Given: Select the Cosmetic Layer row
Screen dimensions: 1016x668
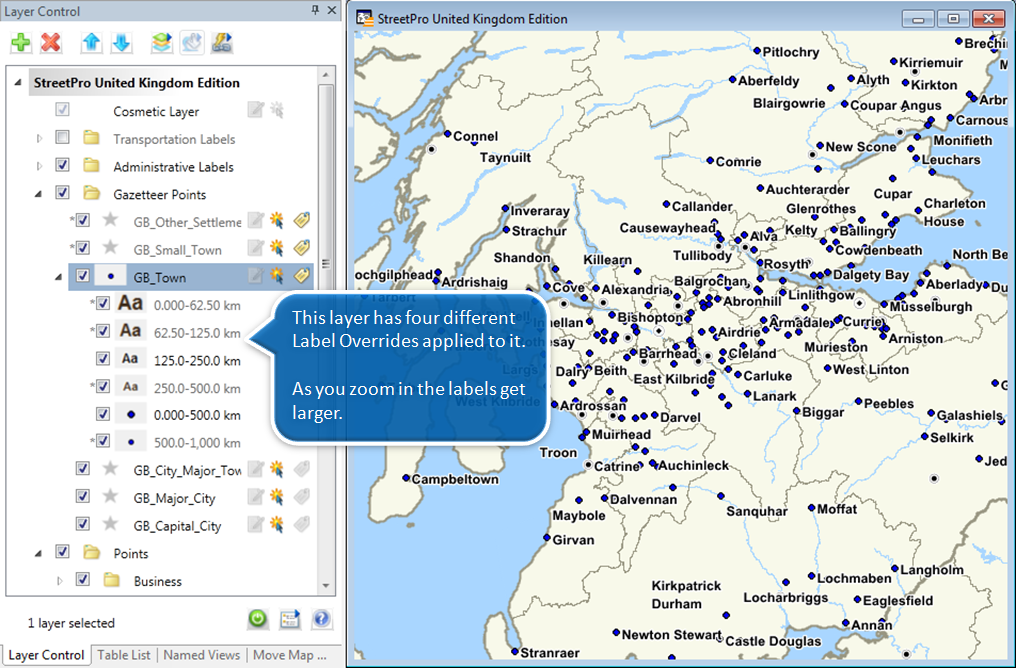Looking at the screenshot, I should coord(156,111).
